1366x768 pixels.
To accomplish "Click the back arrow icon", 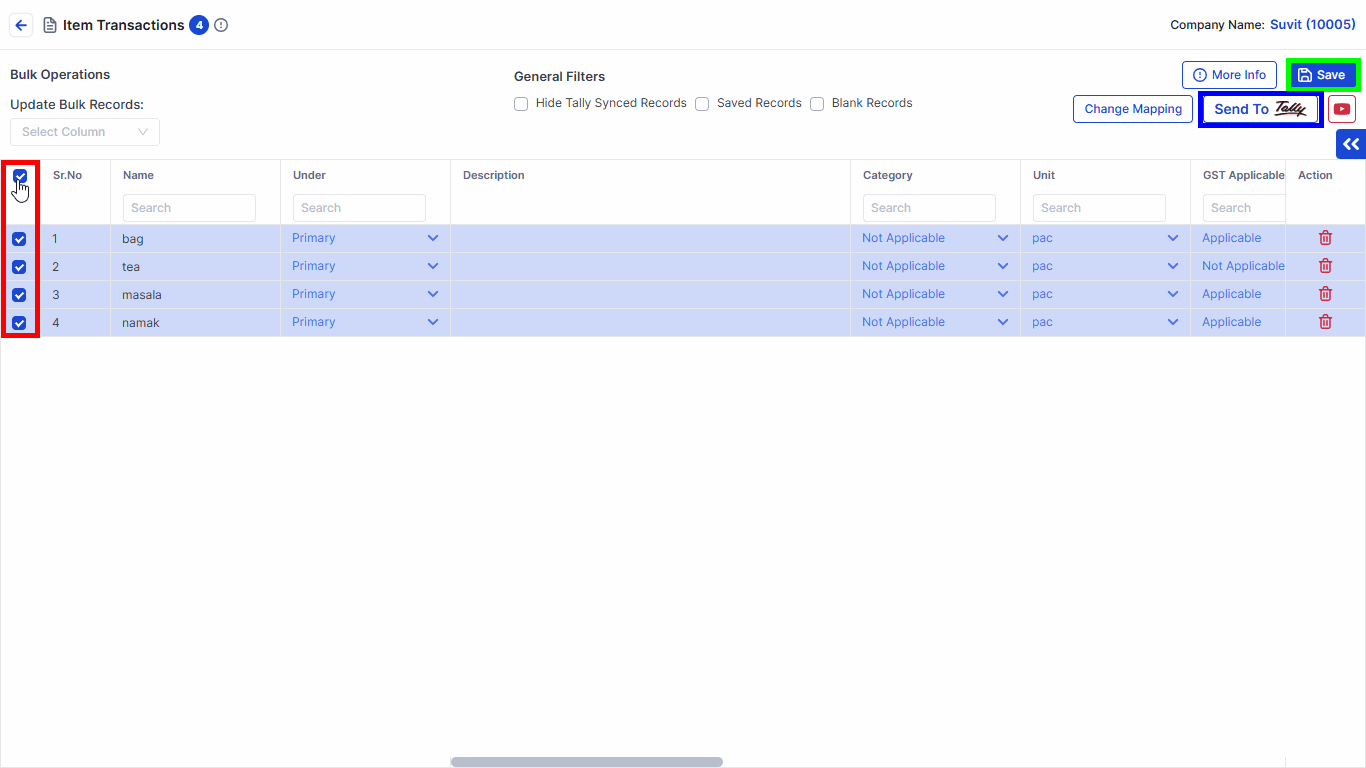I will (x=21, y=25).
